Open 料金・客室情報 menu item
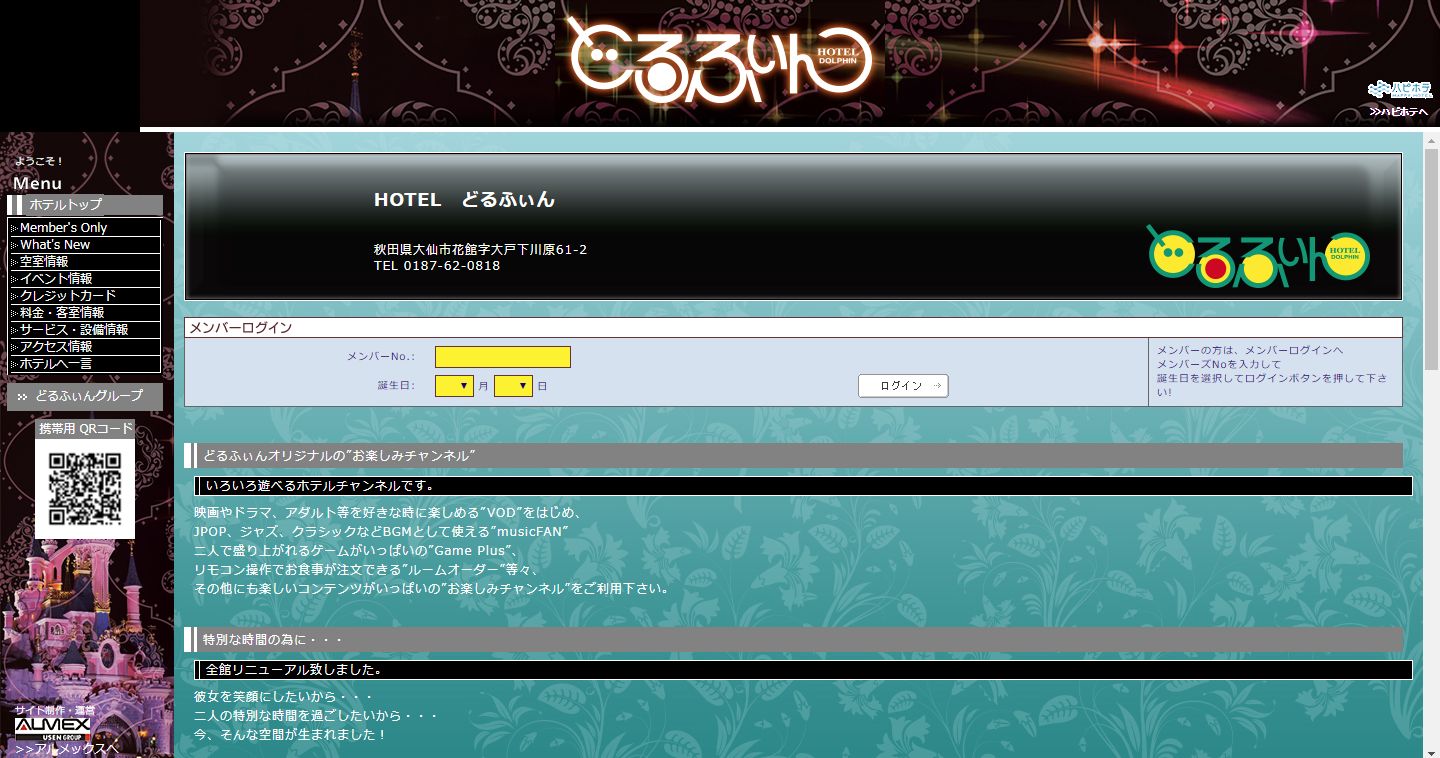 click(85, 313)
